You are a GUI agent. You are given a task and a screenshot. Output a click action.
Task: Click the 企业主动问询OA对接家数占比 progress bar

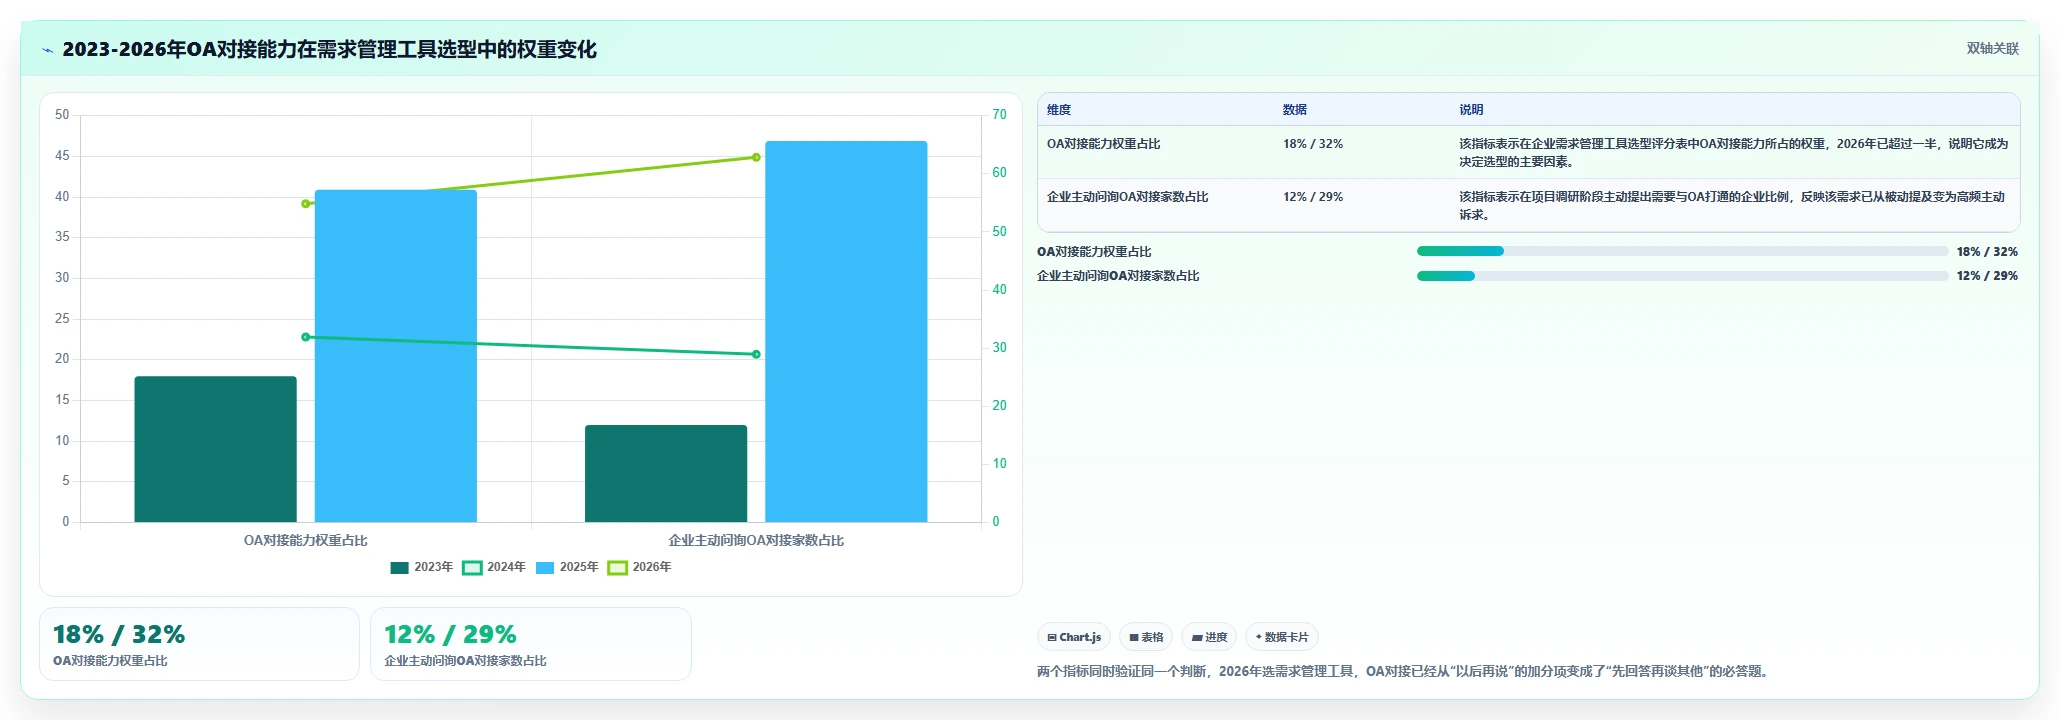coord(1682,276)
